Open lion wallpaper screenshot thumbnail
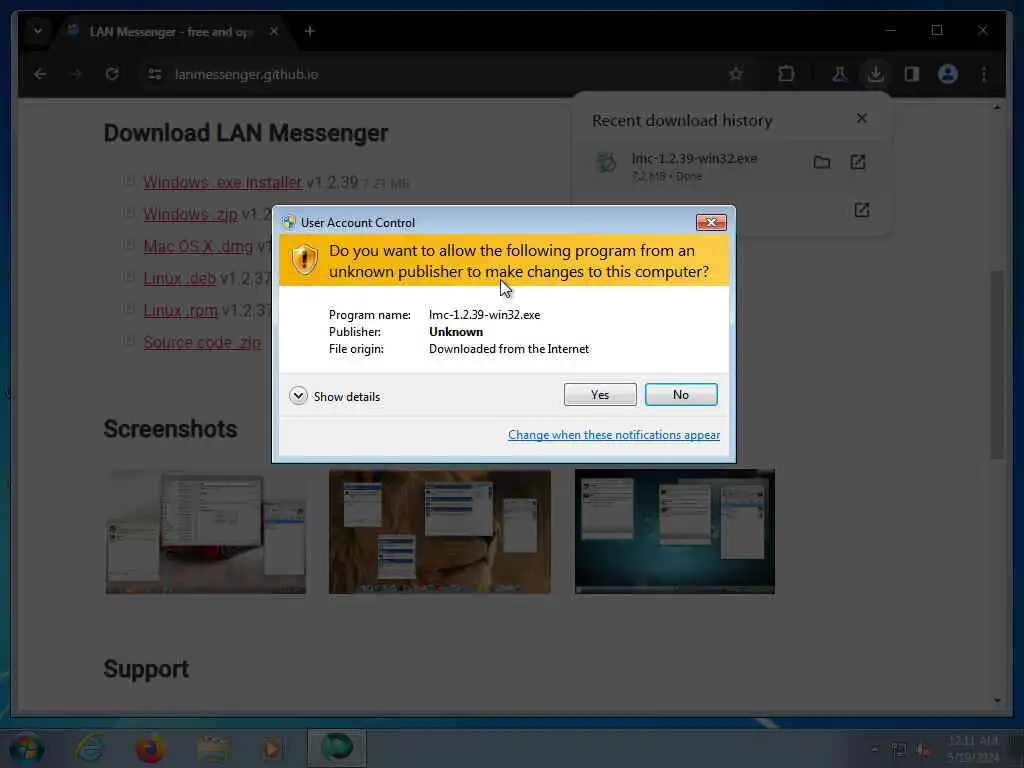Screen dimensions: 1024x768 point(440,532)
